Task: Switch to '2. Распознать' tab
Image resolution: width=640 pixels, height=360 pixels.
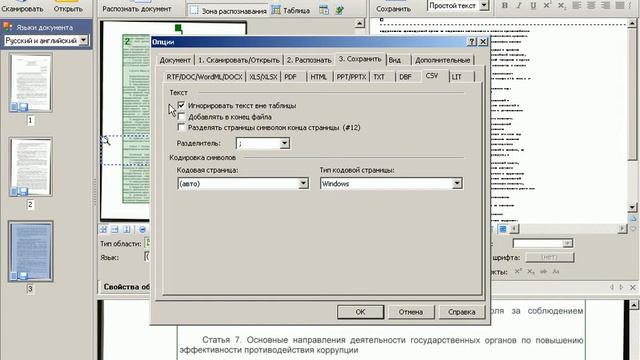Action: point(309,60)
